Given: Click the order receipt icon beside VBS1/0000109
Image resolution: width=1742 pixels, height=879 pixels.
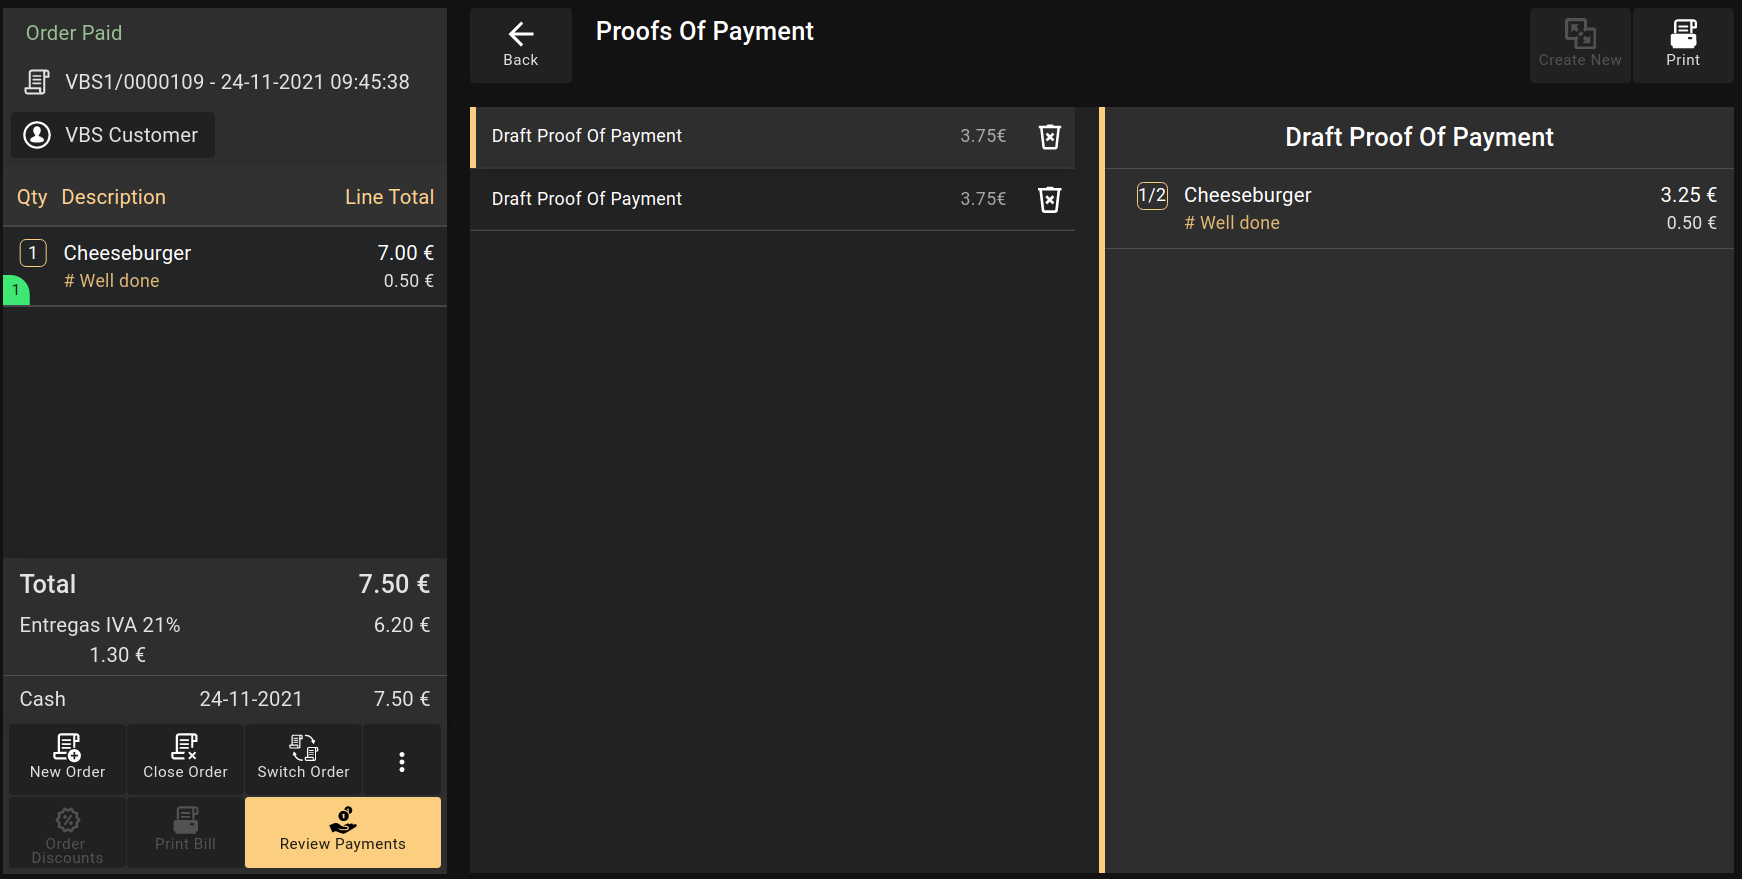Looking at the screenshot, I should point(37,82).
